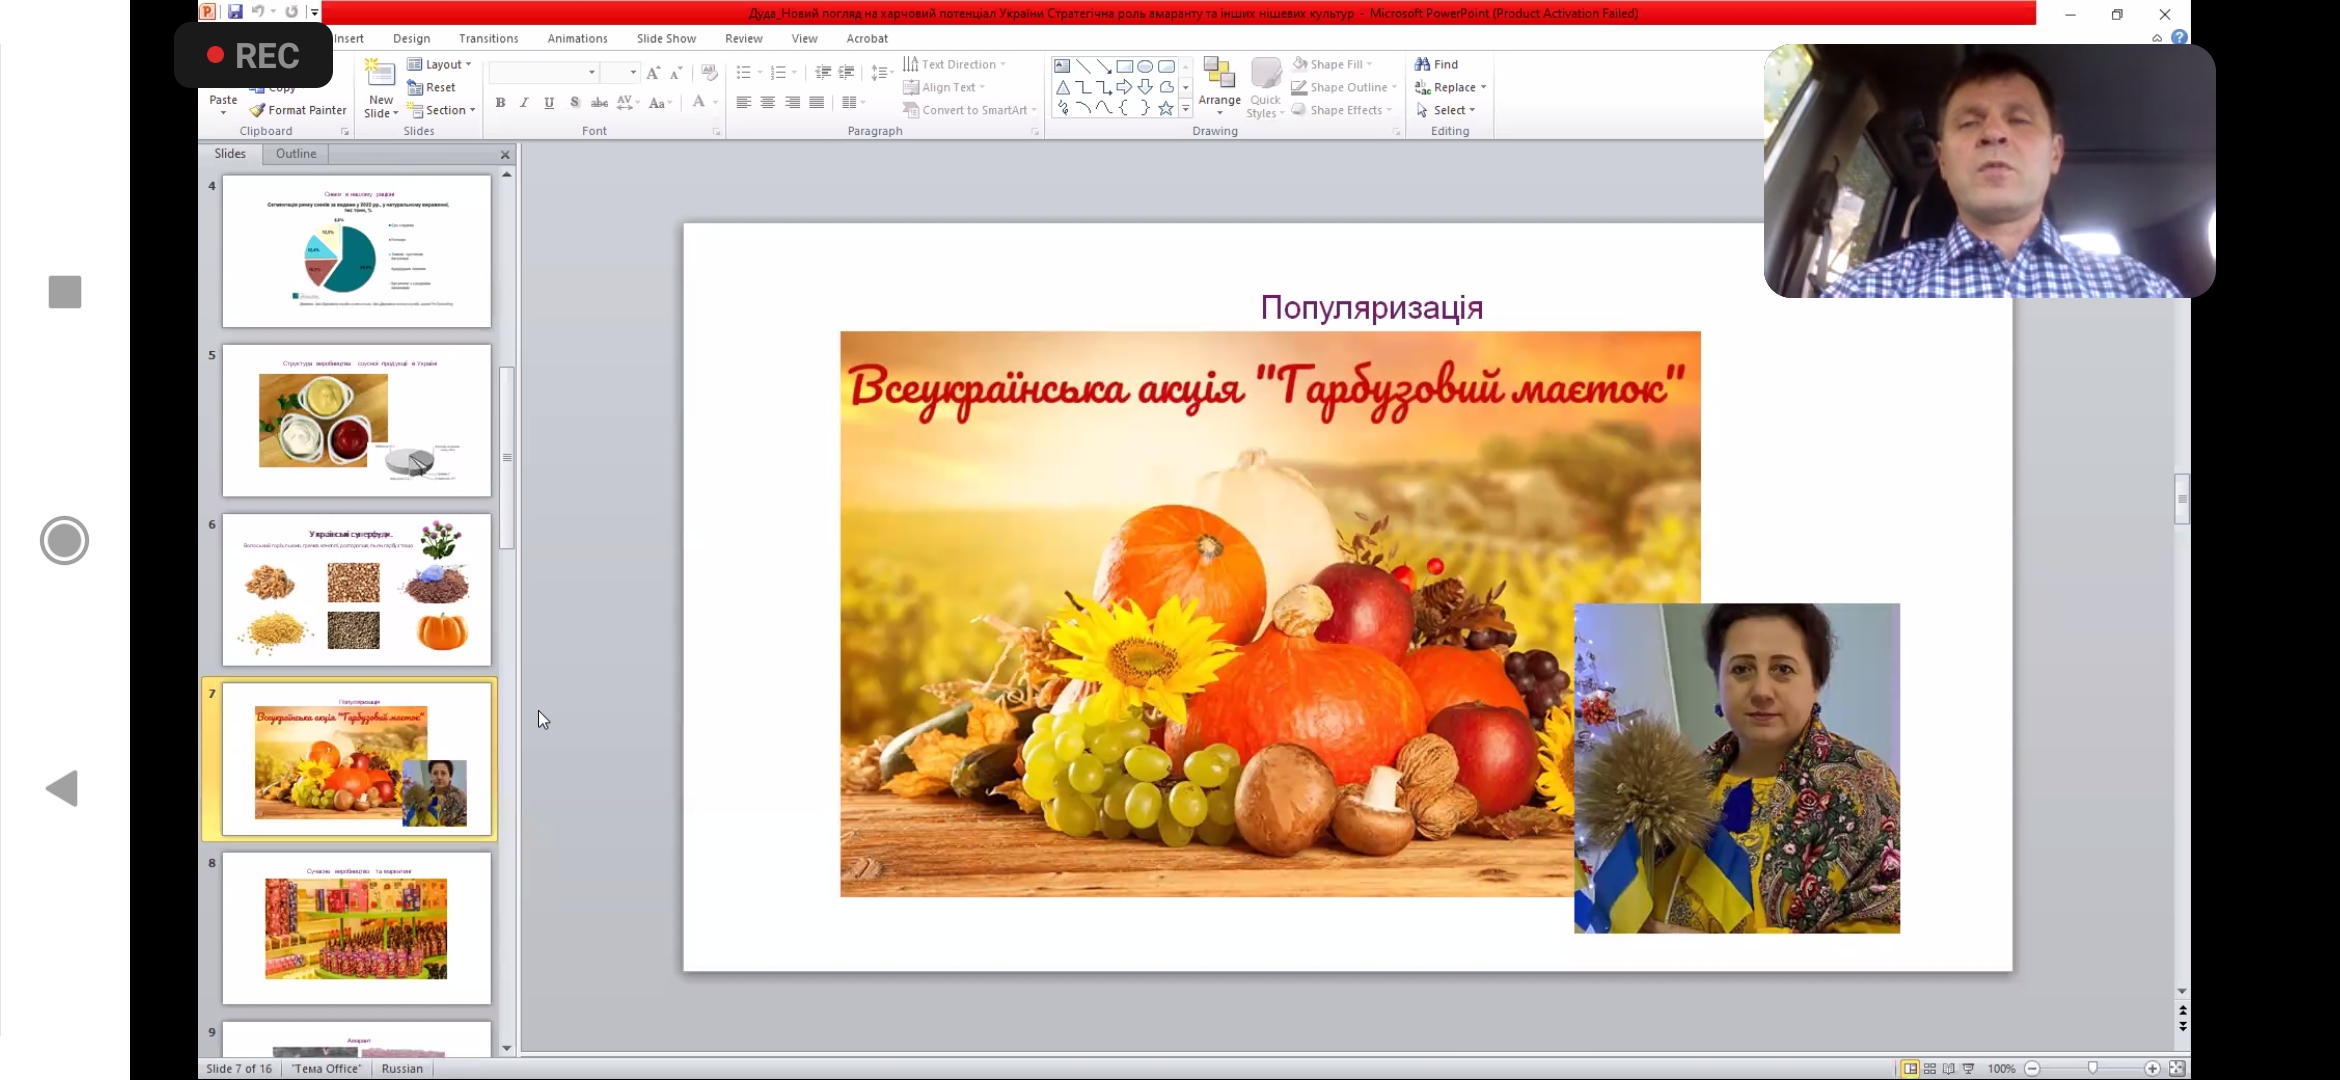Increase the list indent level
This screenshot has width=2340, height=1080.
[847, 72]
